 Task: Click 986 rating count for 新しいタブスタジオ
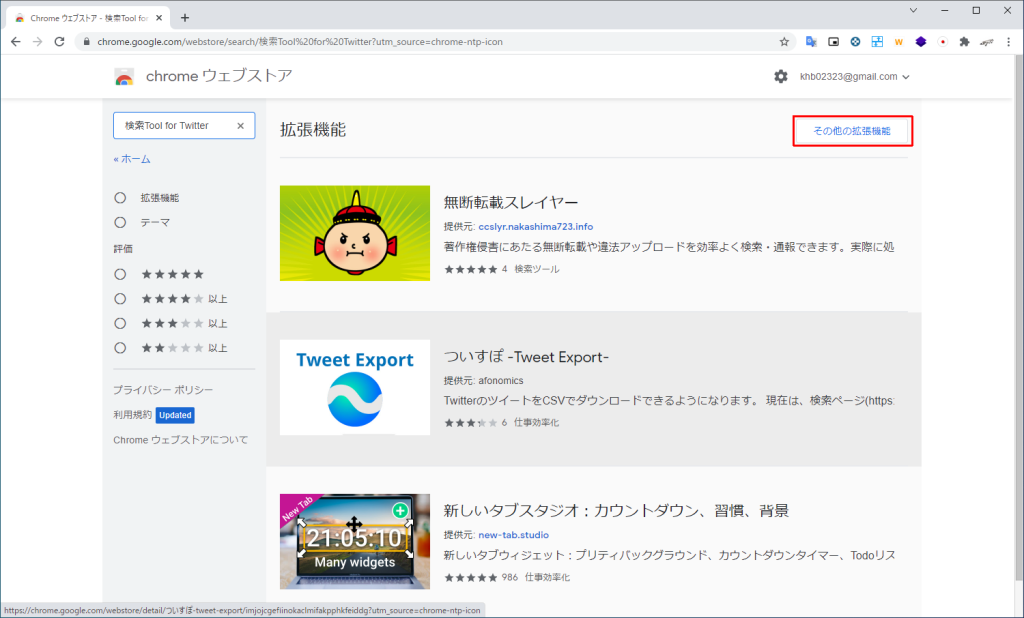click(x=509, y=577)
